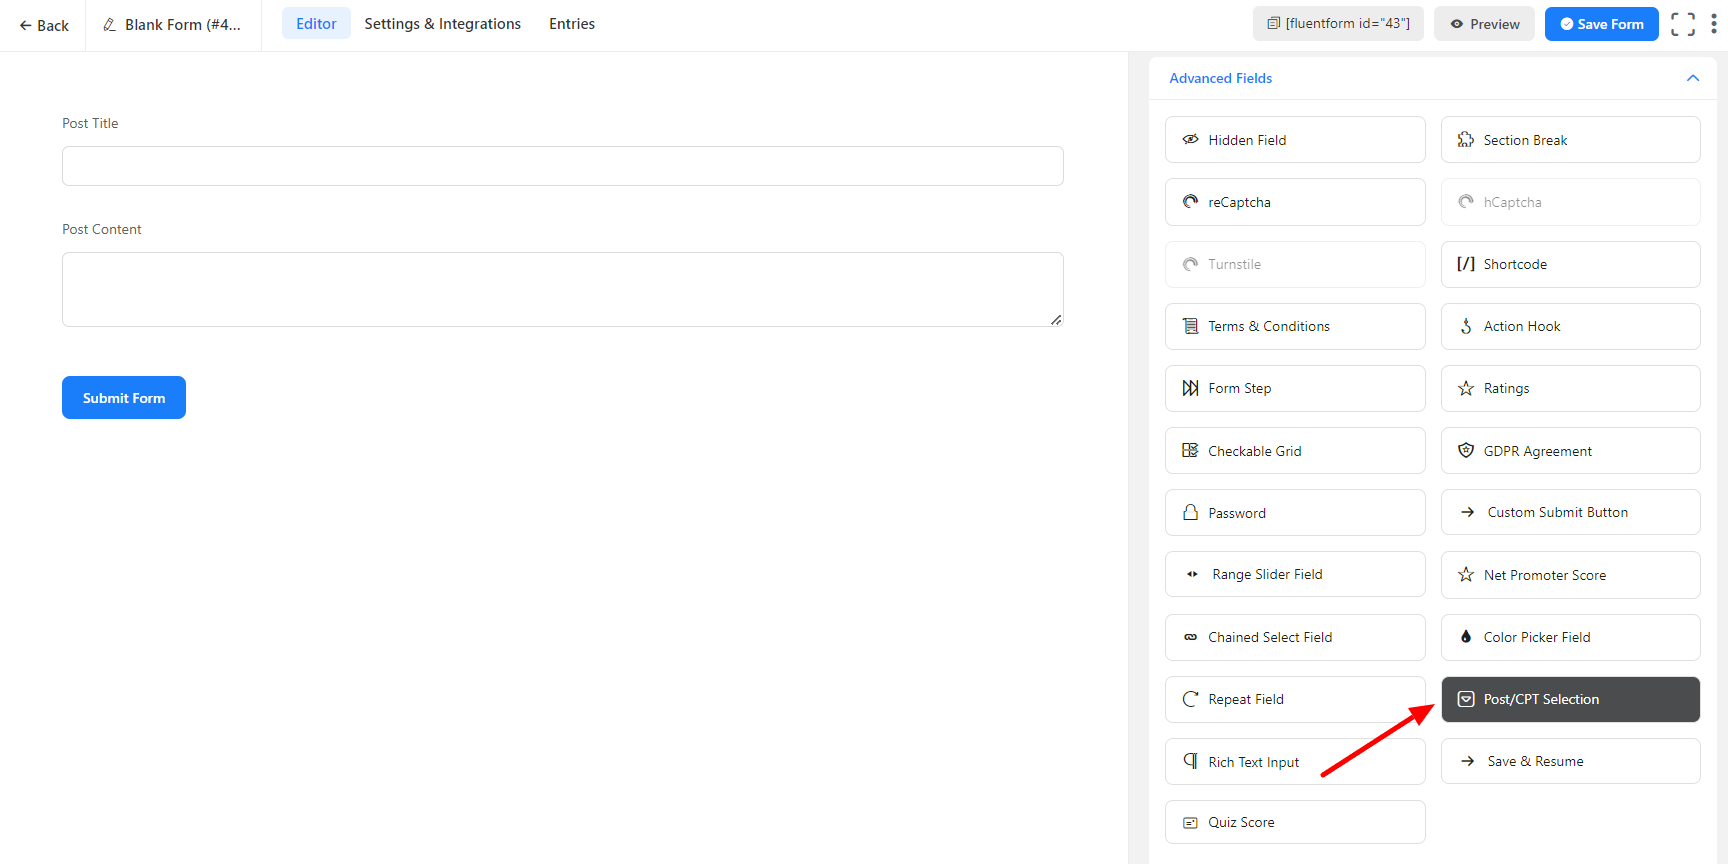Click the Hidden Field eye icon
This screenshot has height=864, width=1728.
point(1190,140)
